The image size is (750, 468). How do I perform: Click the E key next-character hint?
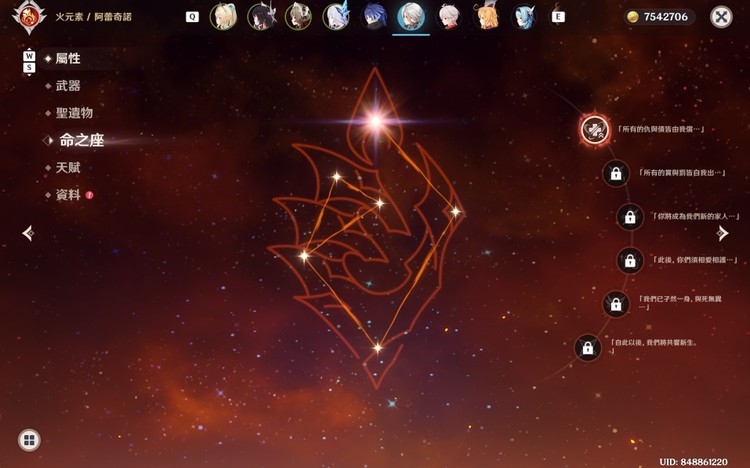pos(558,17)
